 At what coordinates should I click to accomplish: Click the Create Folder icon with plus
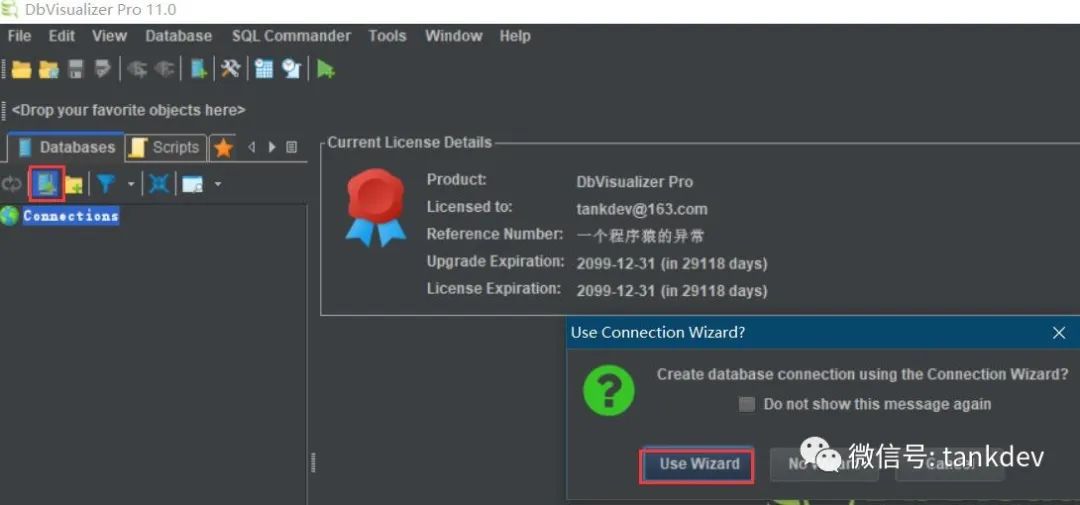tap(74, 184)
